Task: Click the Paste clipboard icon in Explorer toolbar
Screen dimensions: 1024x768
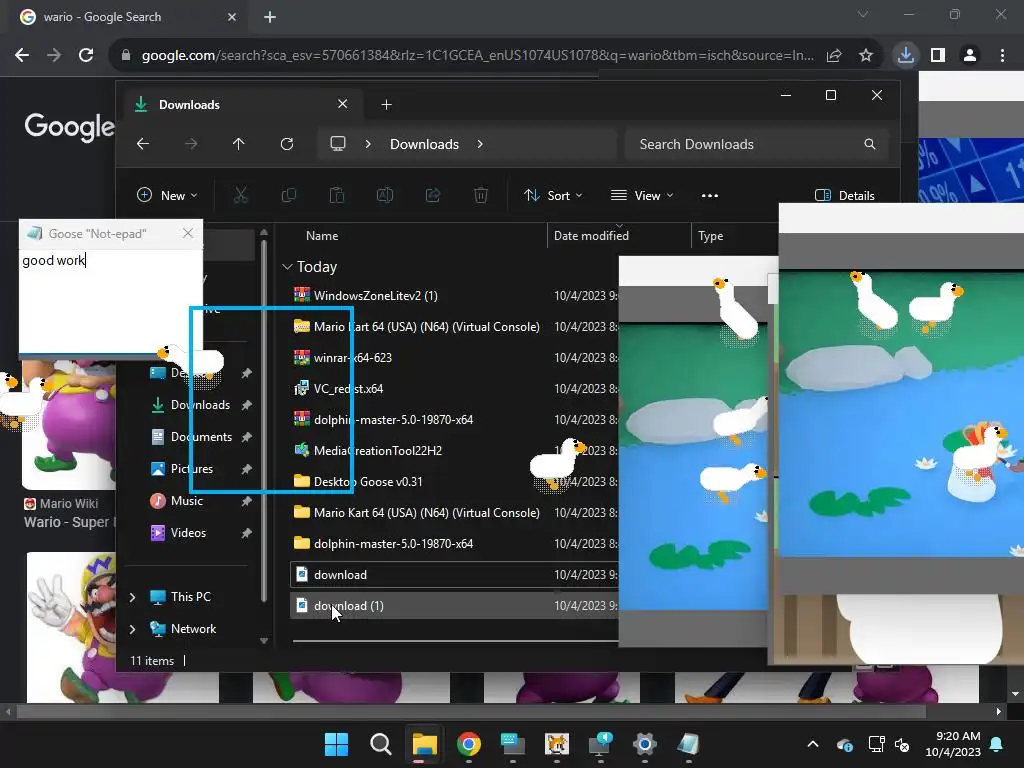Action: click(337, 195)
